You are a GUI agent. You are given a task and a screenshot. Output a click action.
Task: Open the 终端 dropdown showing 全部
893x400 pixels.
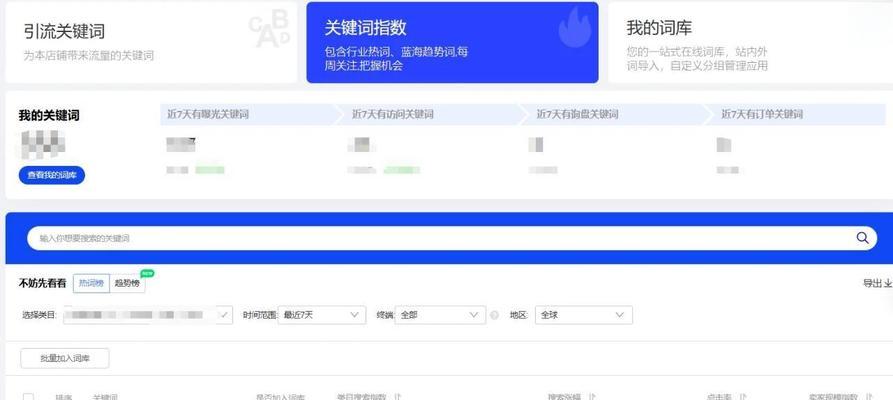[440, 315]
